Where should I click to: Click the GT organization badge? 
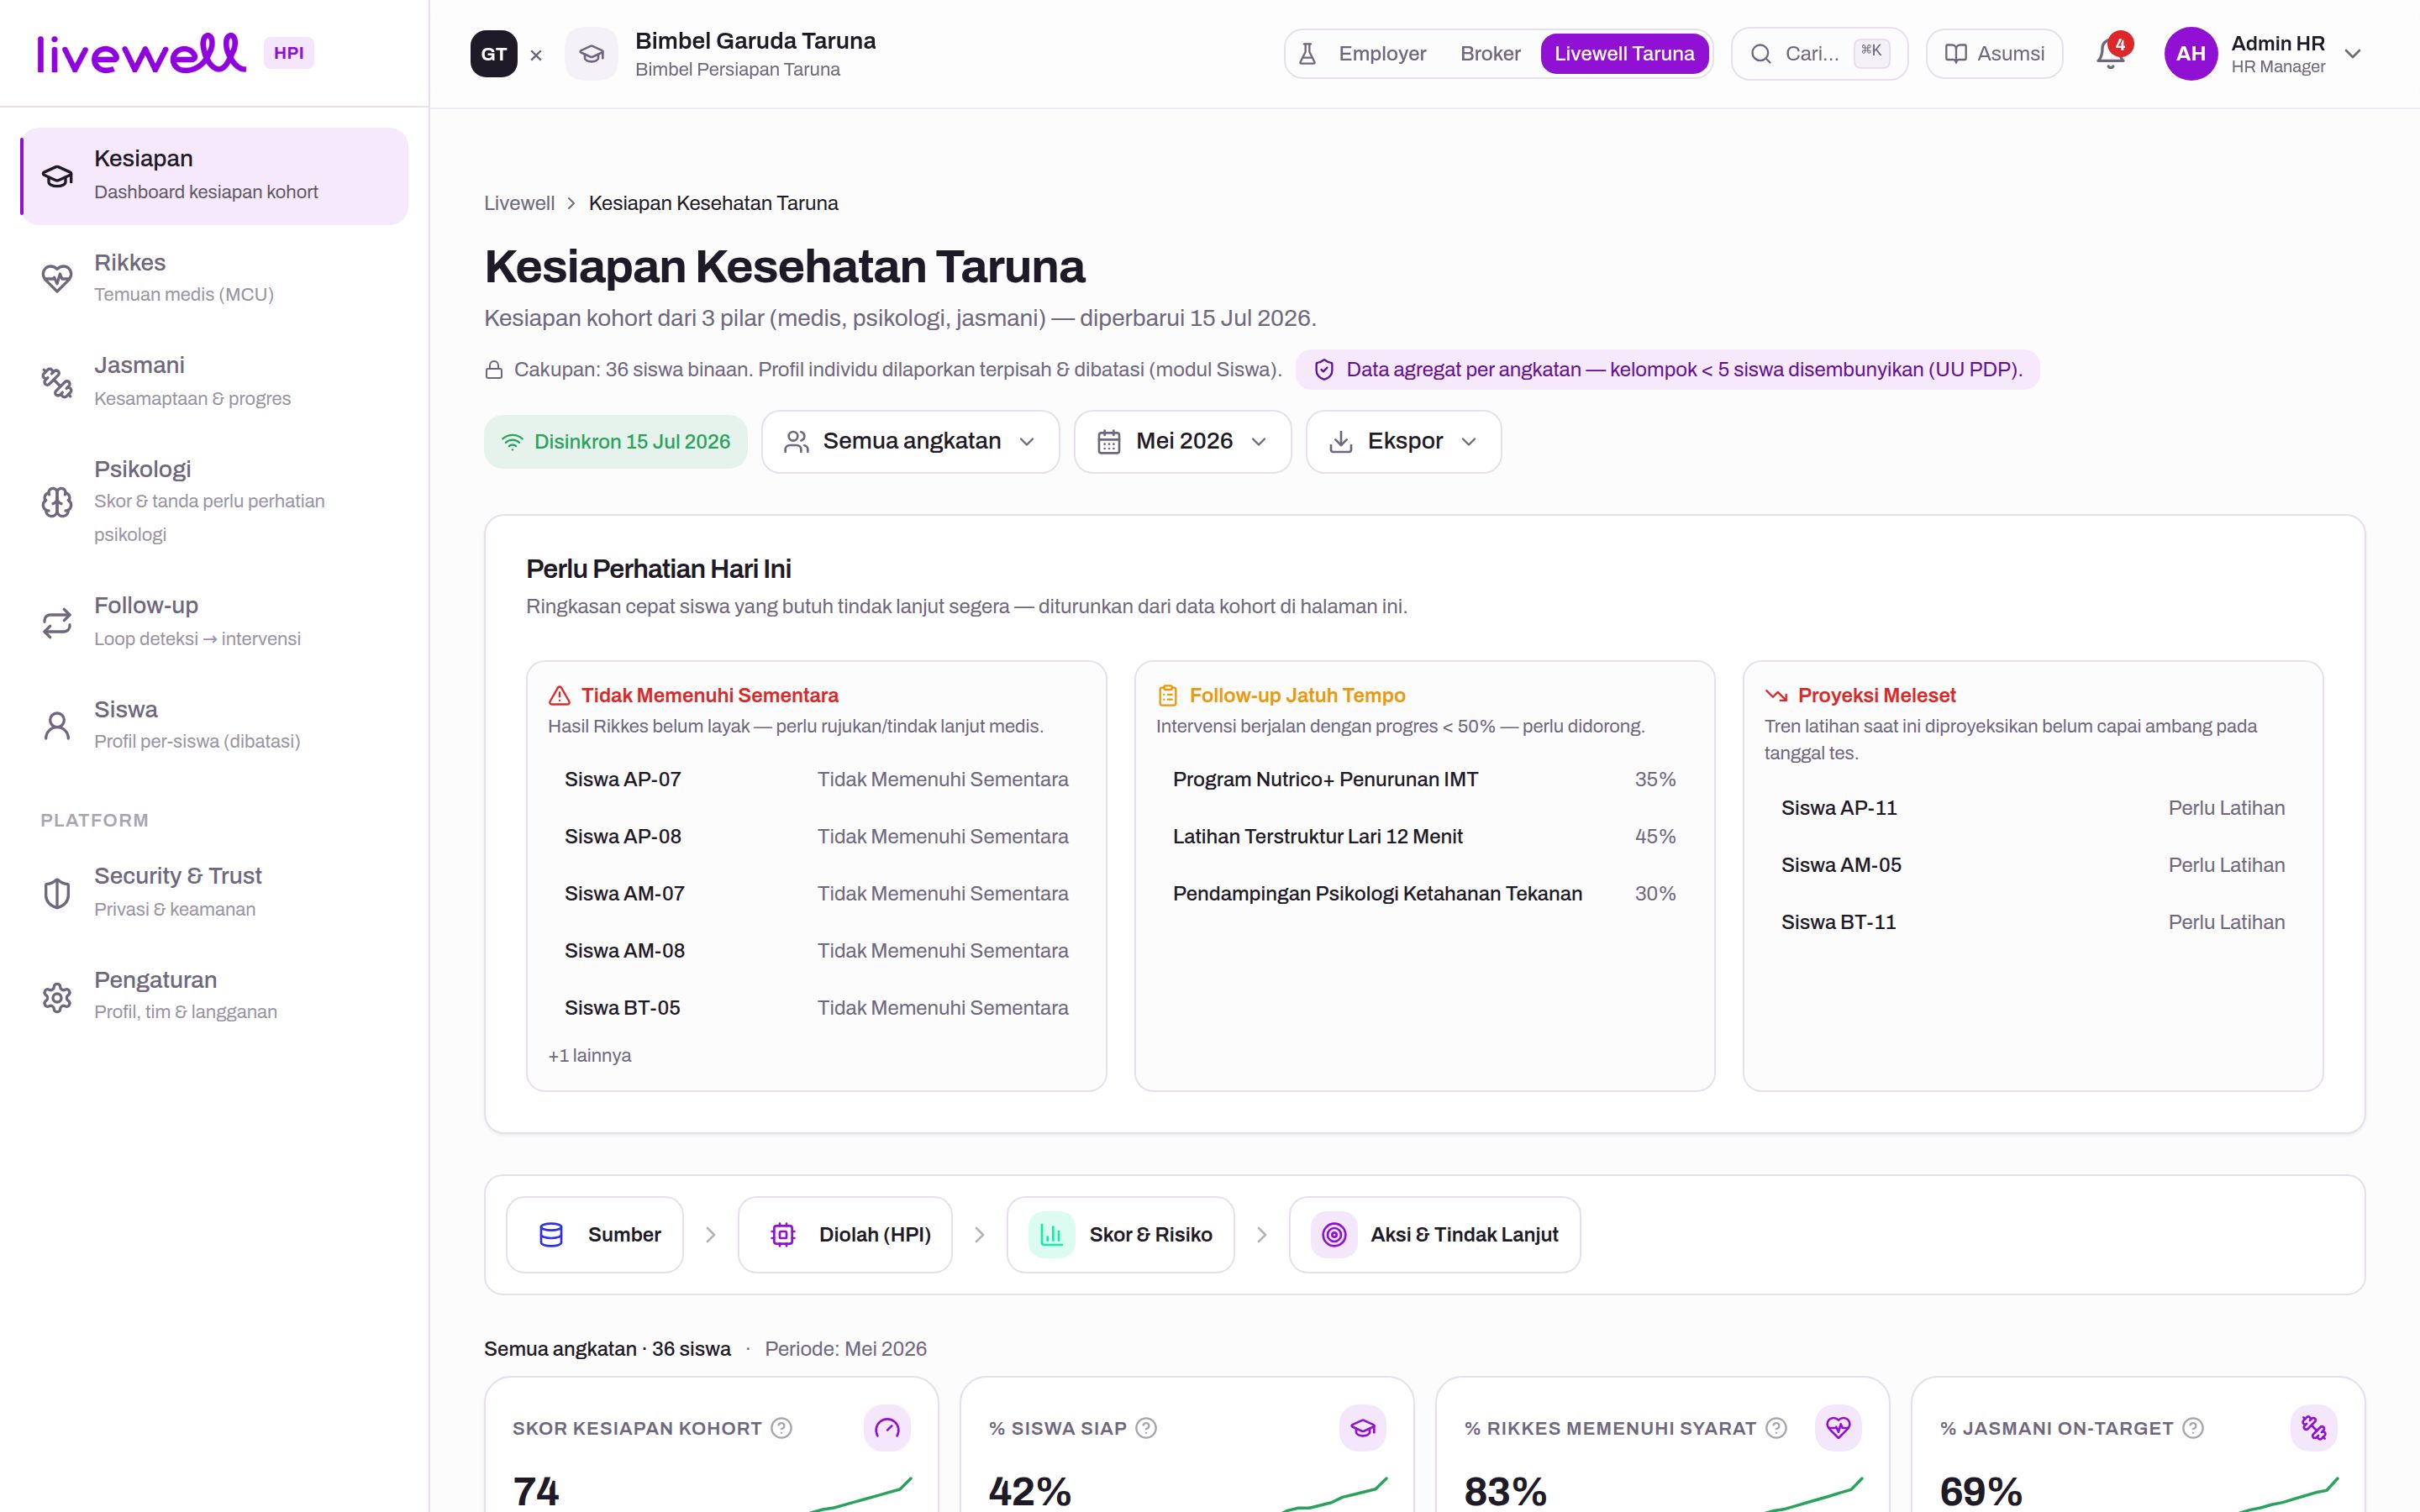pyautogui.click(x=494, y=54)
